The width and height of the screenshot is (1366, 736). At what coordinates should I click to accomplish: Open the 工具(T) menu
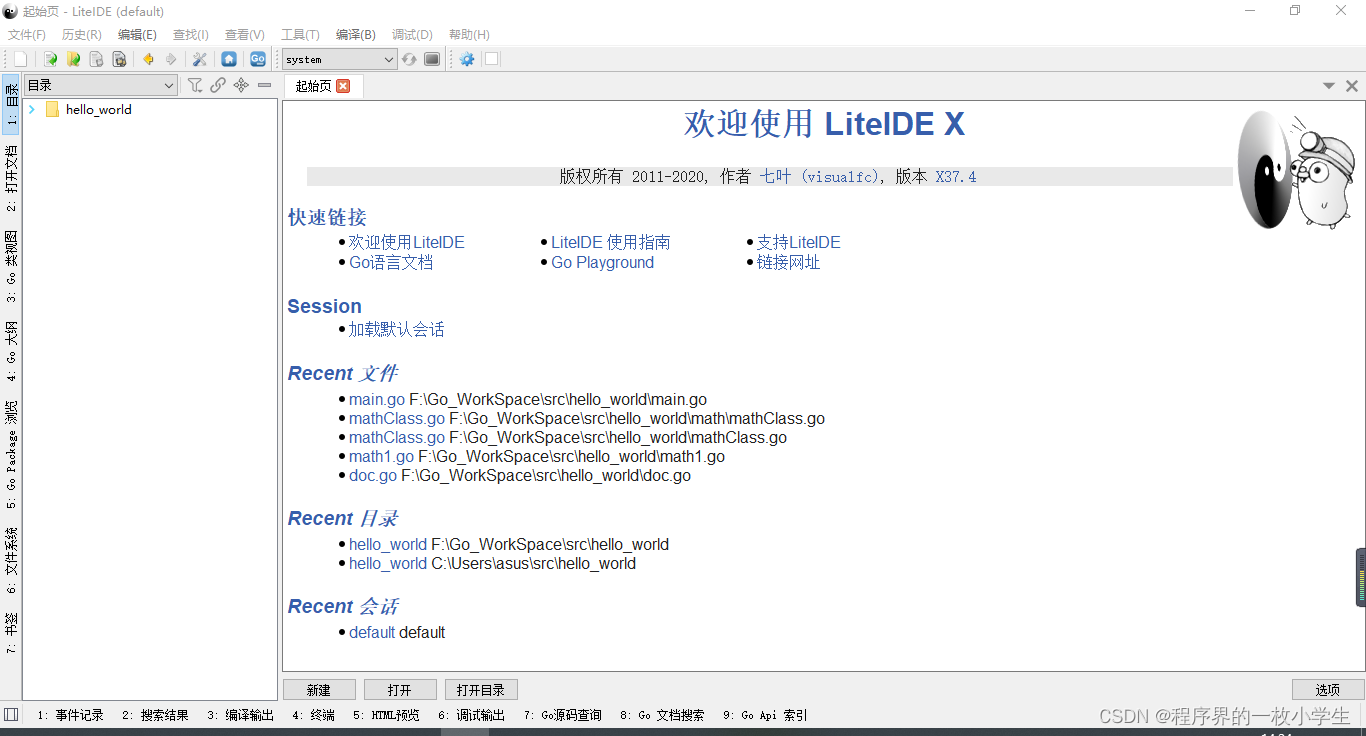[x=300, y=34]
